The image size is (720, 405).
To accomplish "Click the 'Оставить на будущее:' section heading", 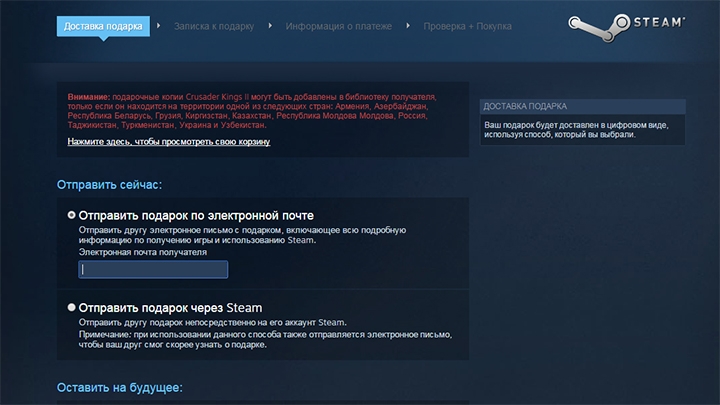I will point(120,387).
